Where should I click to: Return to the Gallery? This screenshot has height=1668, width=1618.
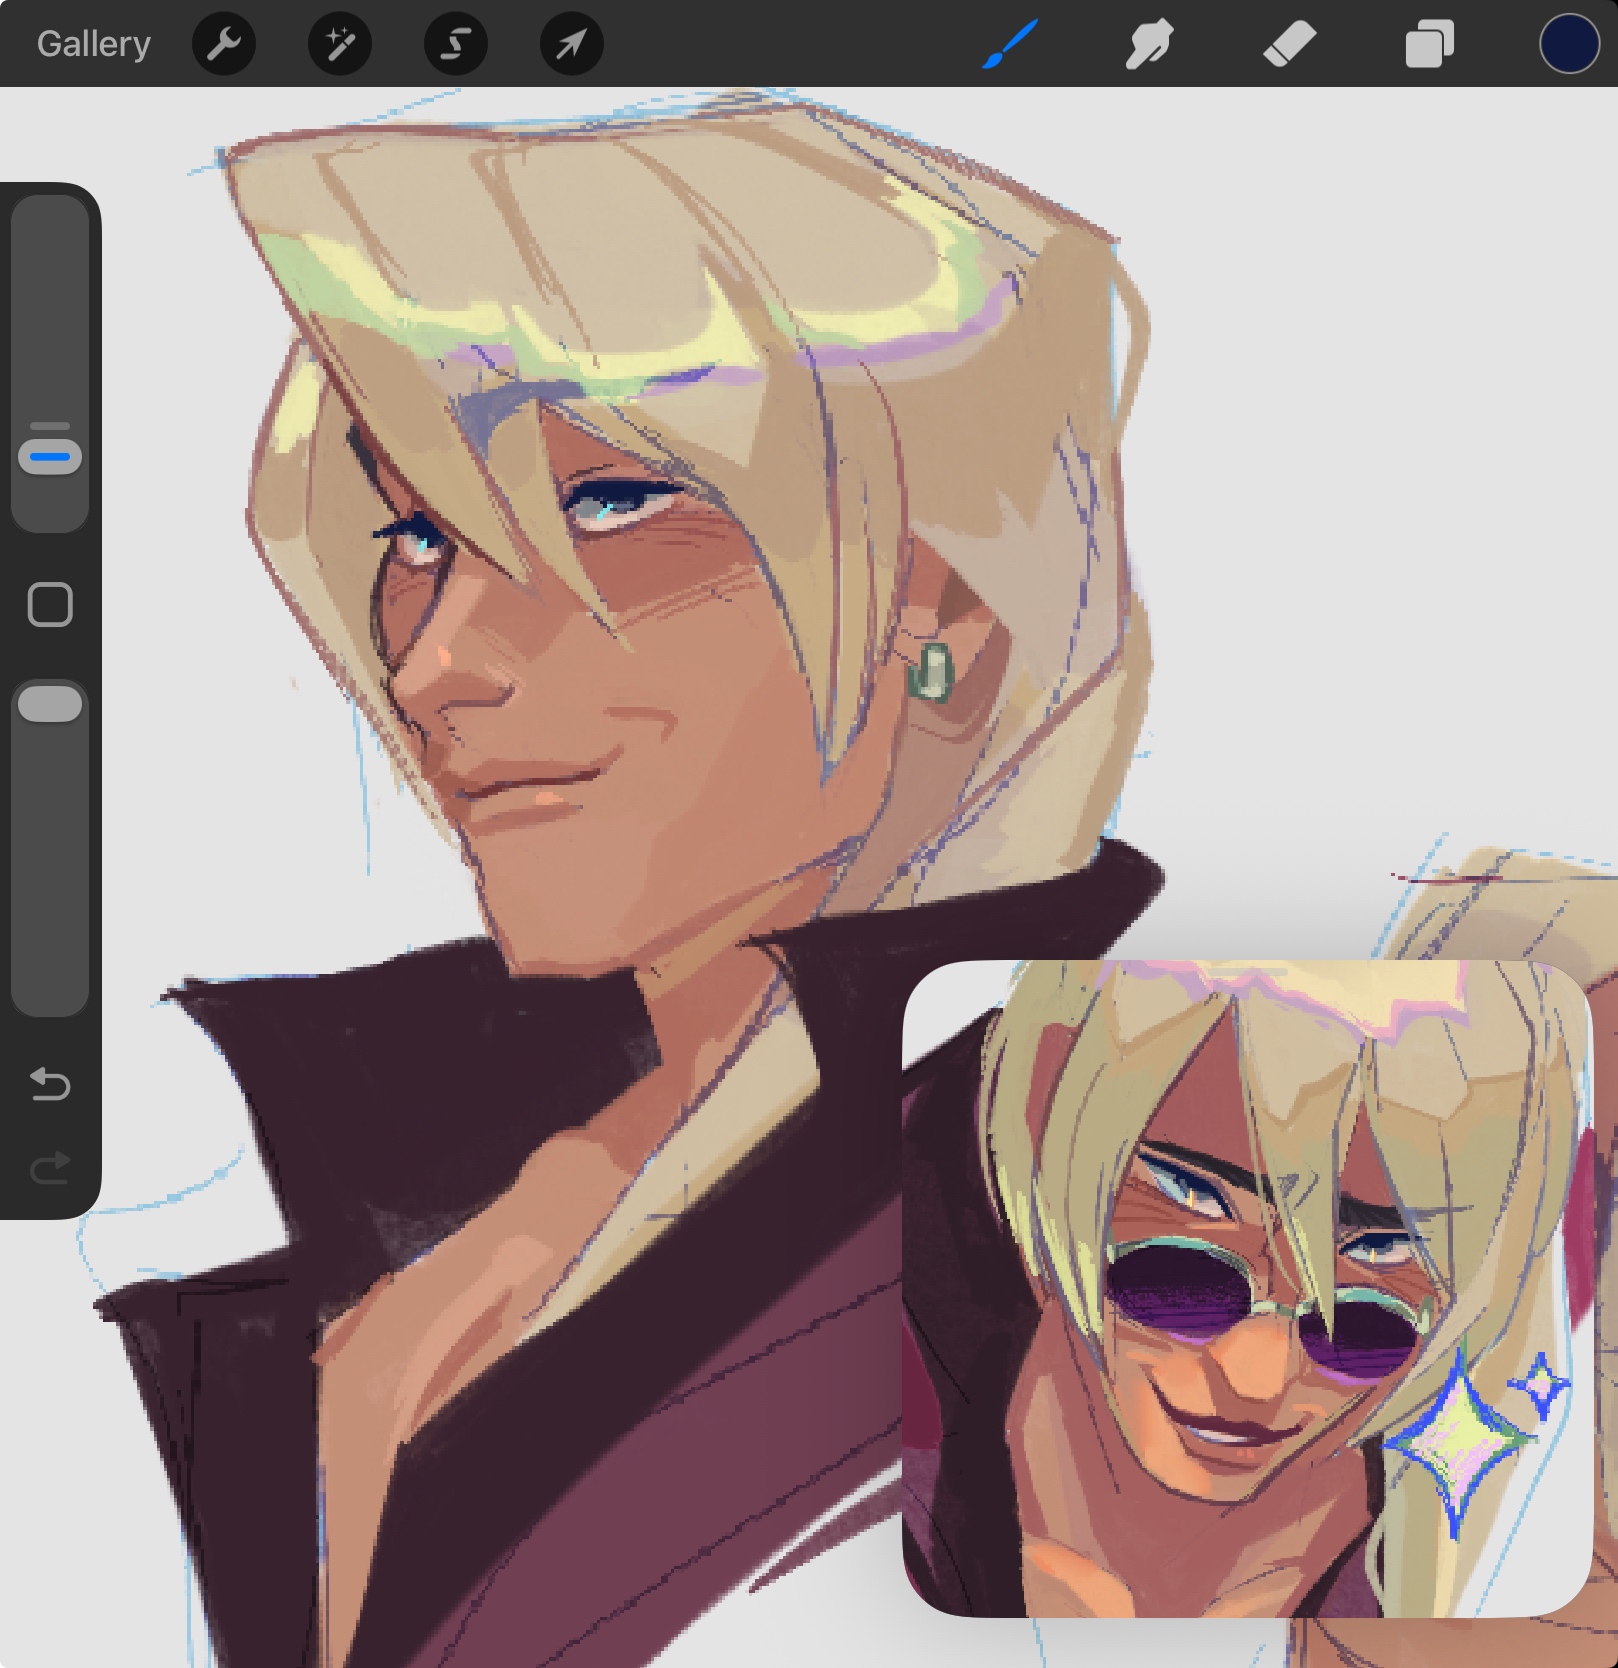tap(94, 44)
